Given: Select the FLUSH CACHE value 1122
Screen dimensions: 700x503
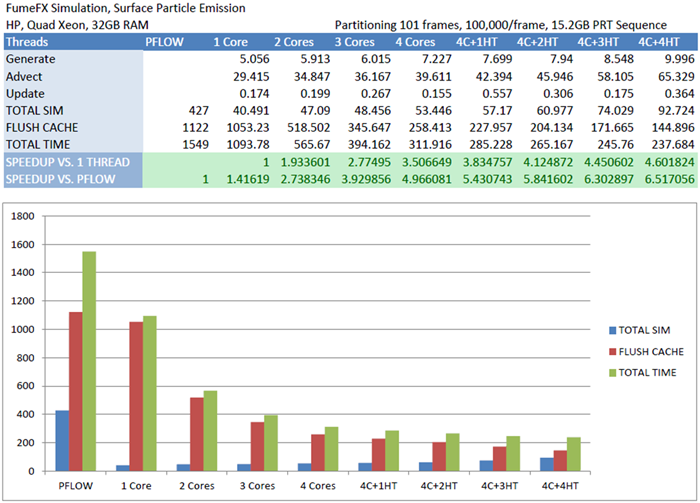Looking at the screenshot, I should (196, 128).
